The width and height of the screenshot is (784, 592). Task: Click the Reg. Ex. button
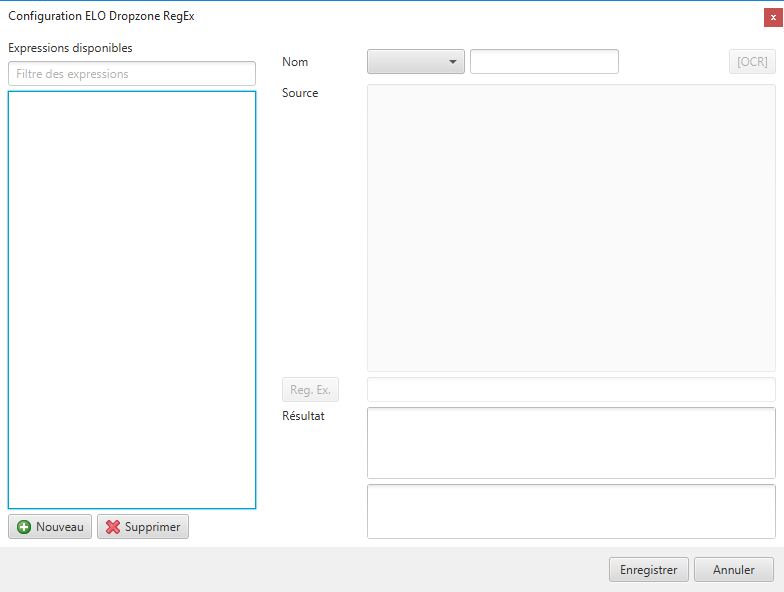coord(310,390)
